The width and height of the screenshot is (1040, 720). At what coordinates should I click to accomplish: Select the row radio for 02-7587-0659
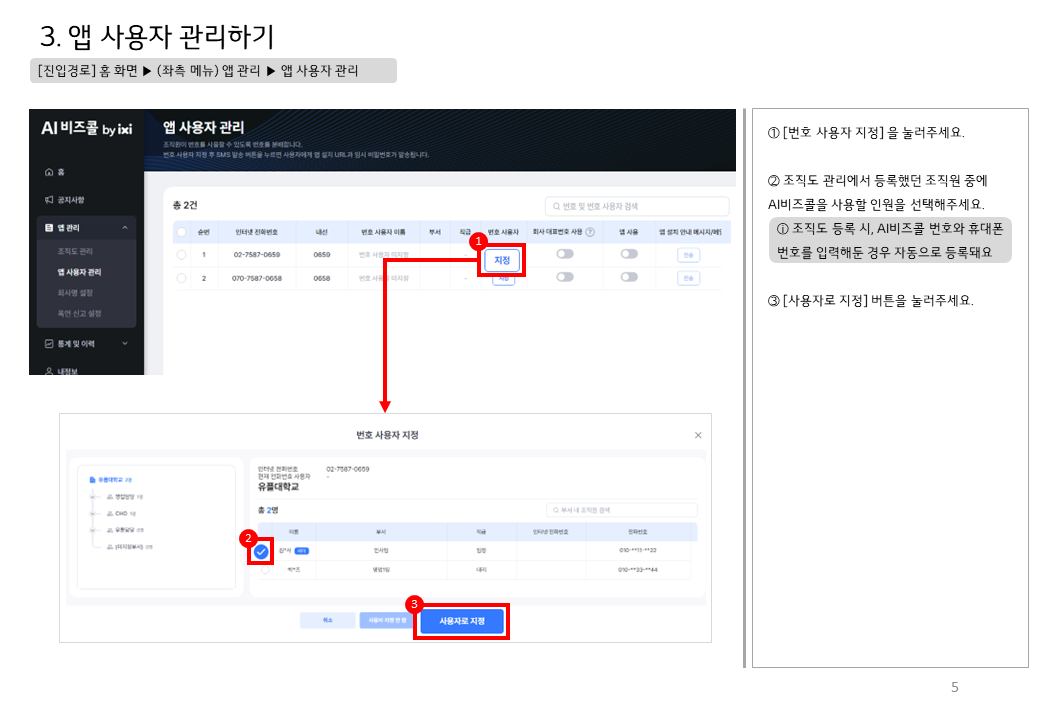coord(181,255)
